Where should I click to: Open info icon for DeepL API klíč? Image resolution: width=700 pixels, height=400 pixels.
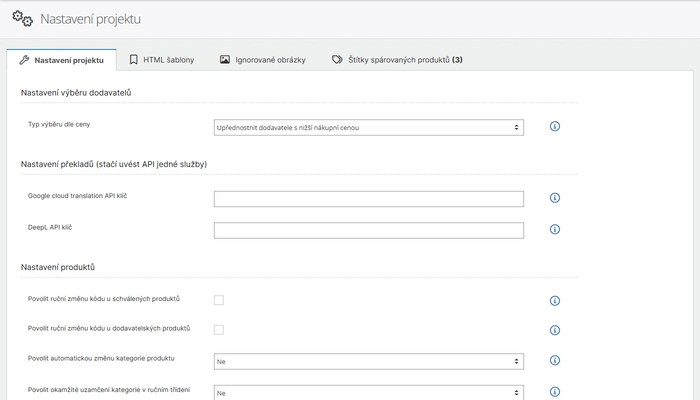(554, 229)
